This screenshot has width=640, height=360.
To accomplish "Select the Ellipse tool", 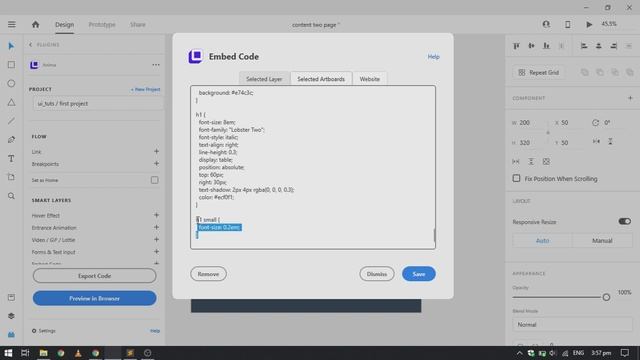I will 11,83.
